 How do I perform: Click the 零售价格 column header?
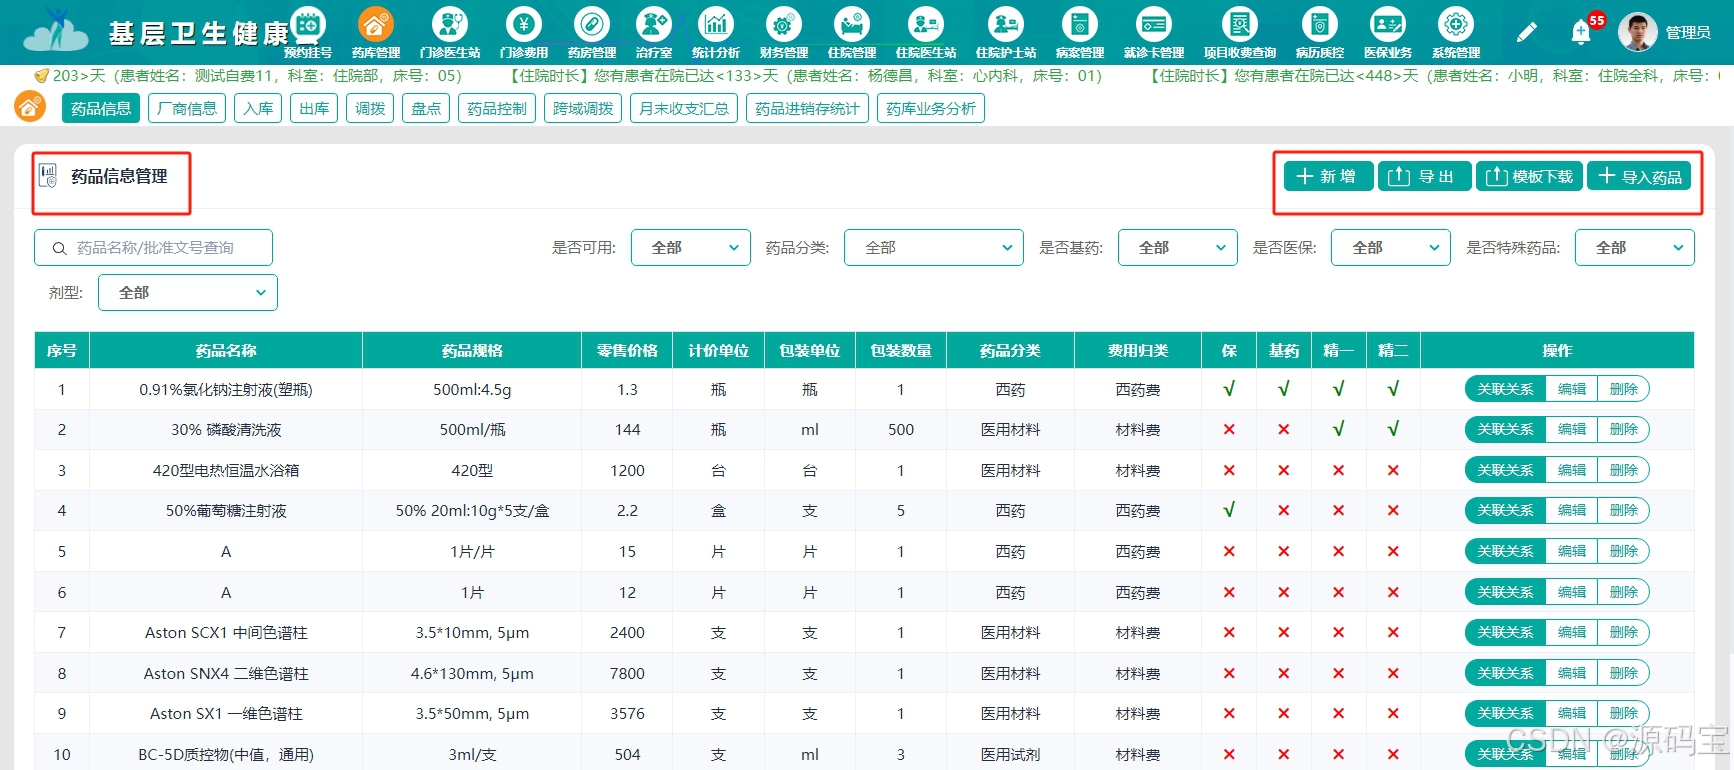point(627,351)
